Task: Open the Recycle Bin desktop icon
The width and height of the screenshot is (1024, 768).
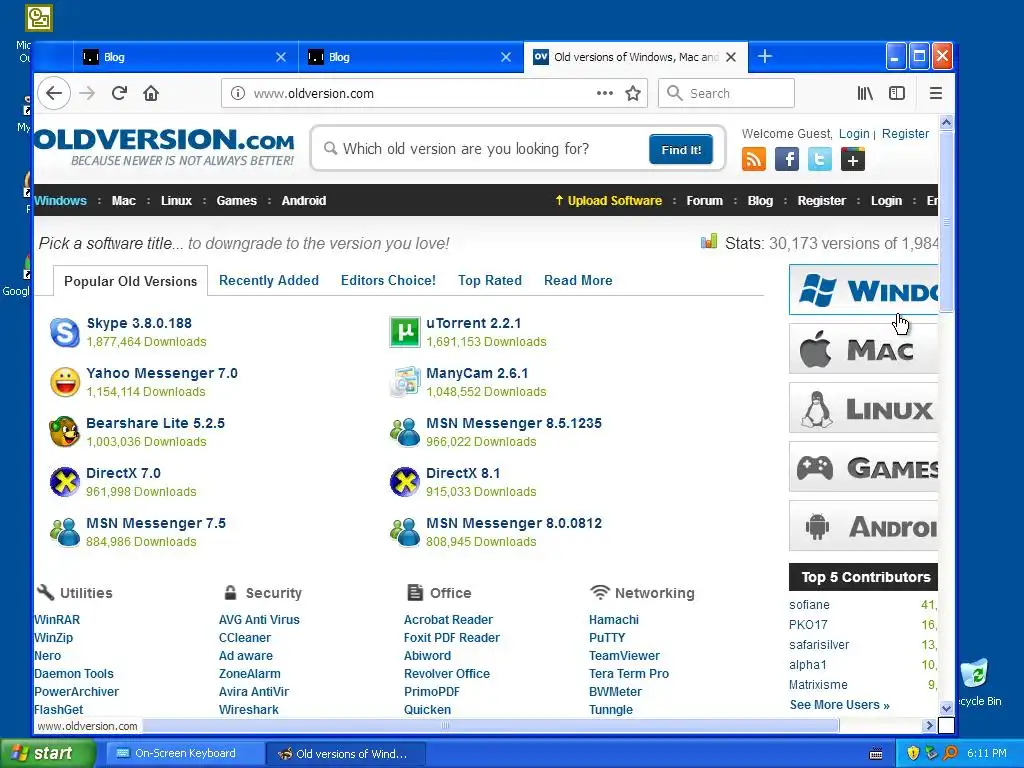Action: click(976, 682)
